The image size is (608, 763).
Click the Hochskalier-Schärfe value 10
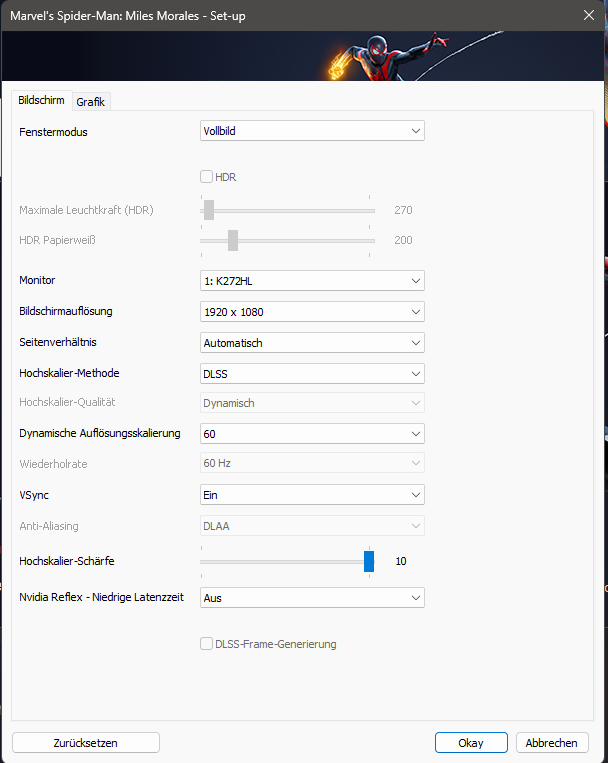click(x=401, y=561)
